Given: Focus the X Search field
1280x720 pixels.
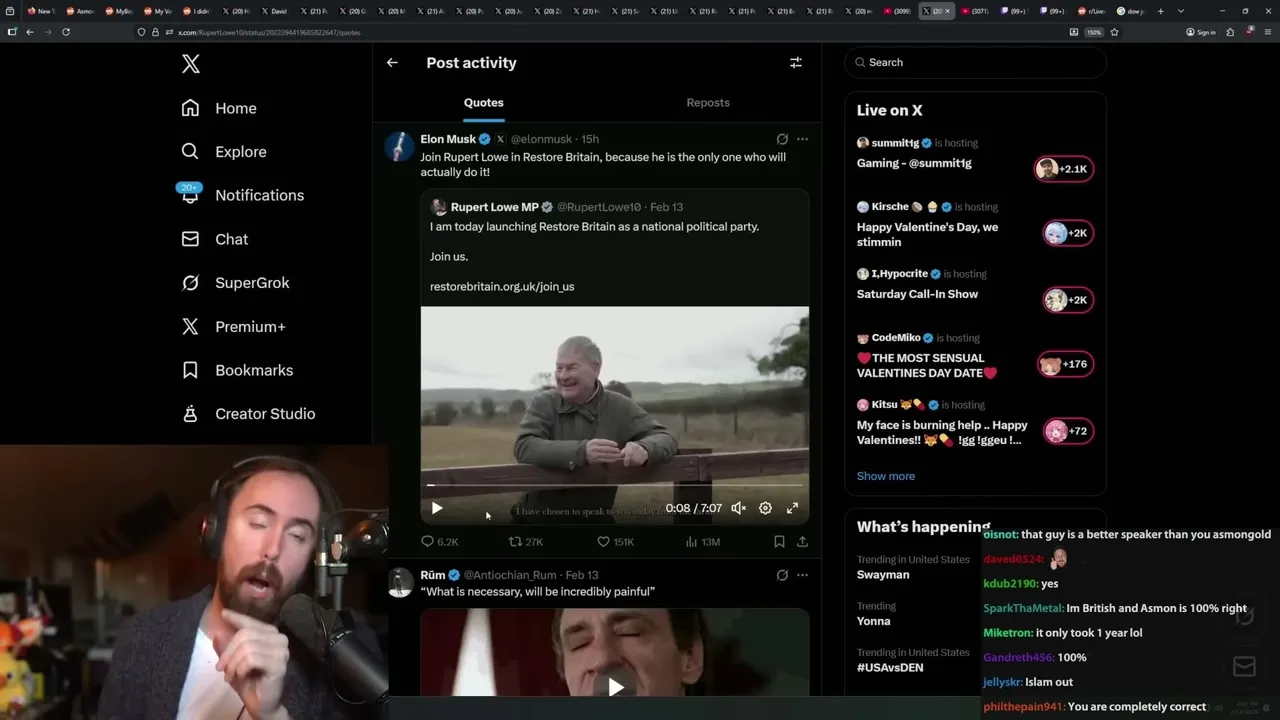Looking at the screenshot, I should coord(976,62).
